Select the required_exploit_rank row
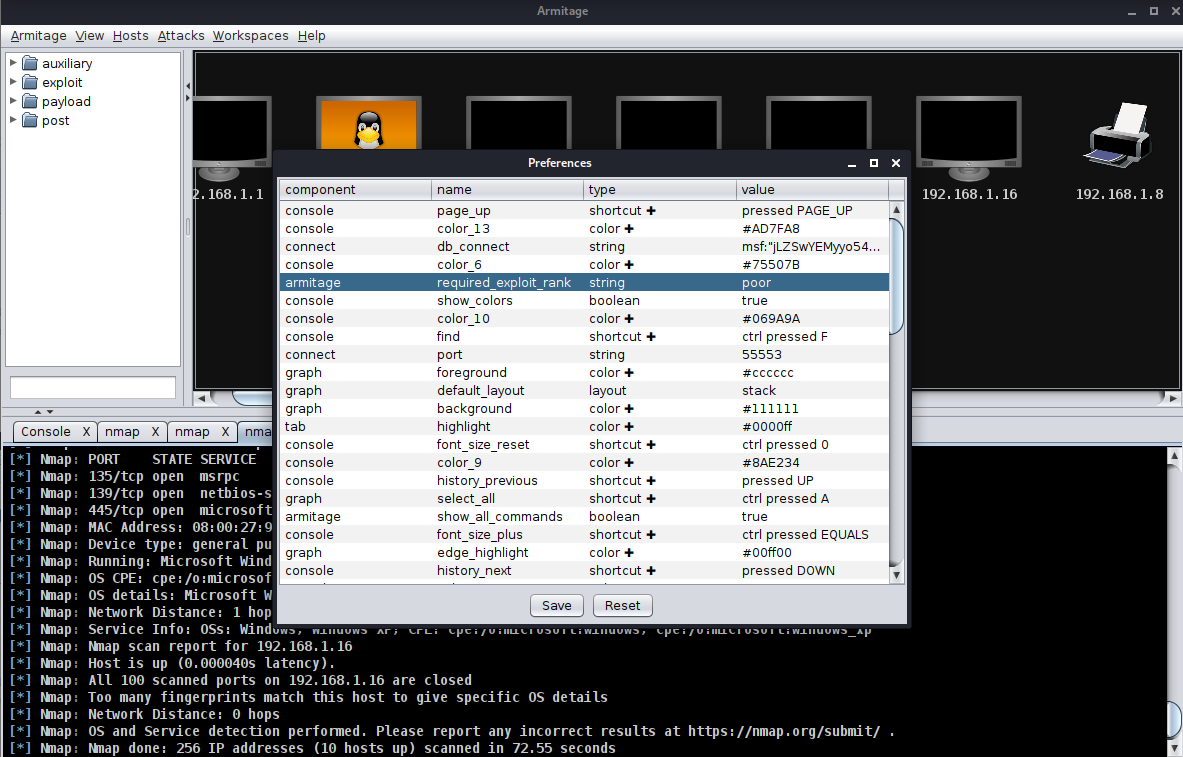 click(584, 282)
